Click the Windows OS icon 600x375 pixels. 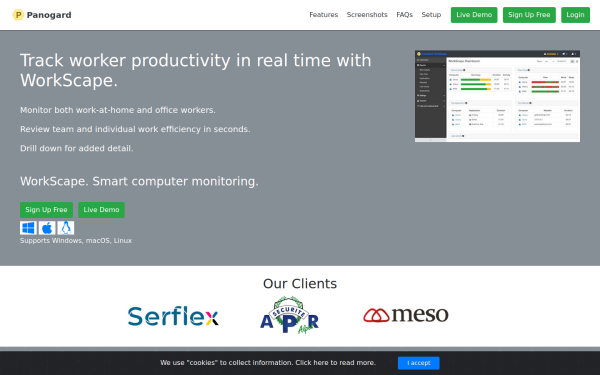coord(28,228)
